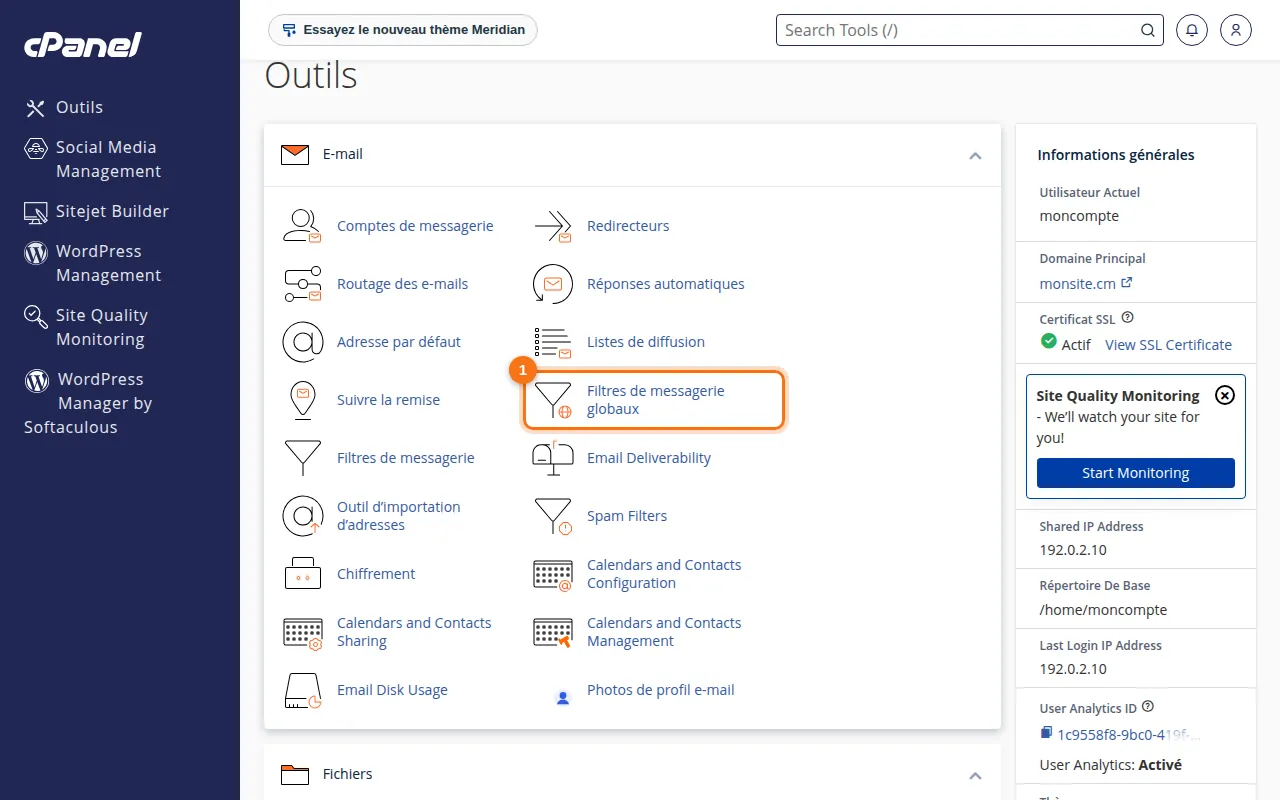Open the Comptes de messagerie icon
The image size is (1280, 800).
[302, 226]
